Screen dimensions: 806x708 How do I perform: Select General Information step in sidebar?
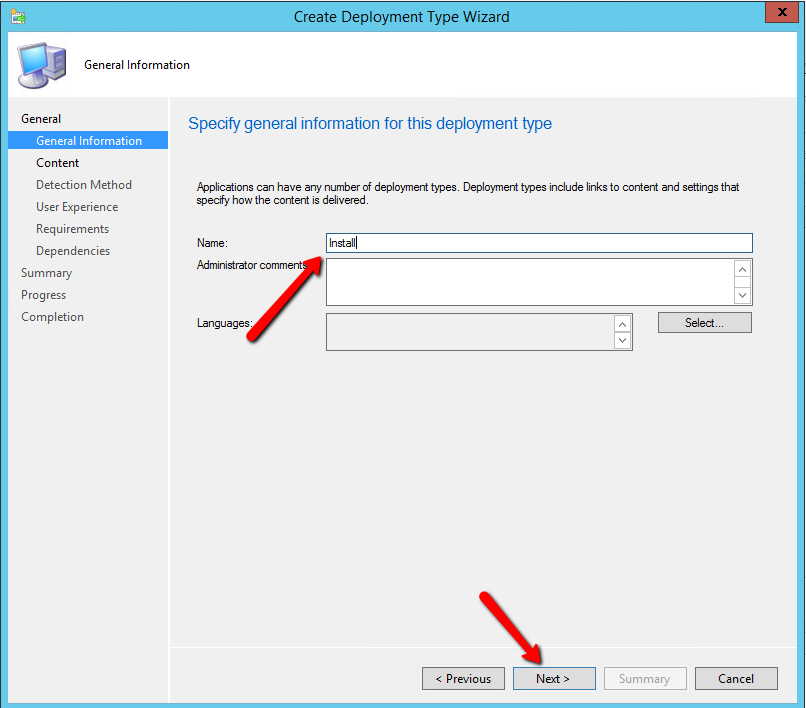coord(89,141)
